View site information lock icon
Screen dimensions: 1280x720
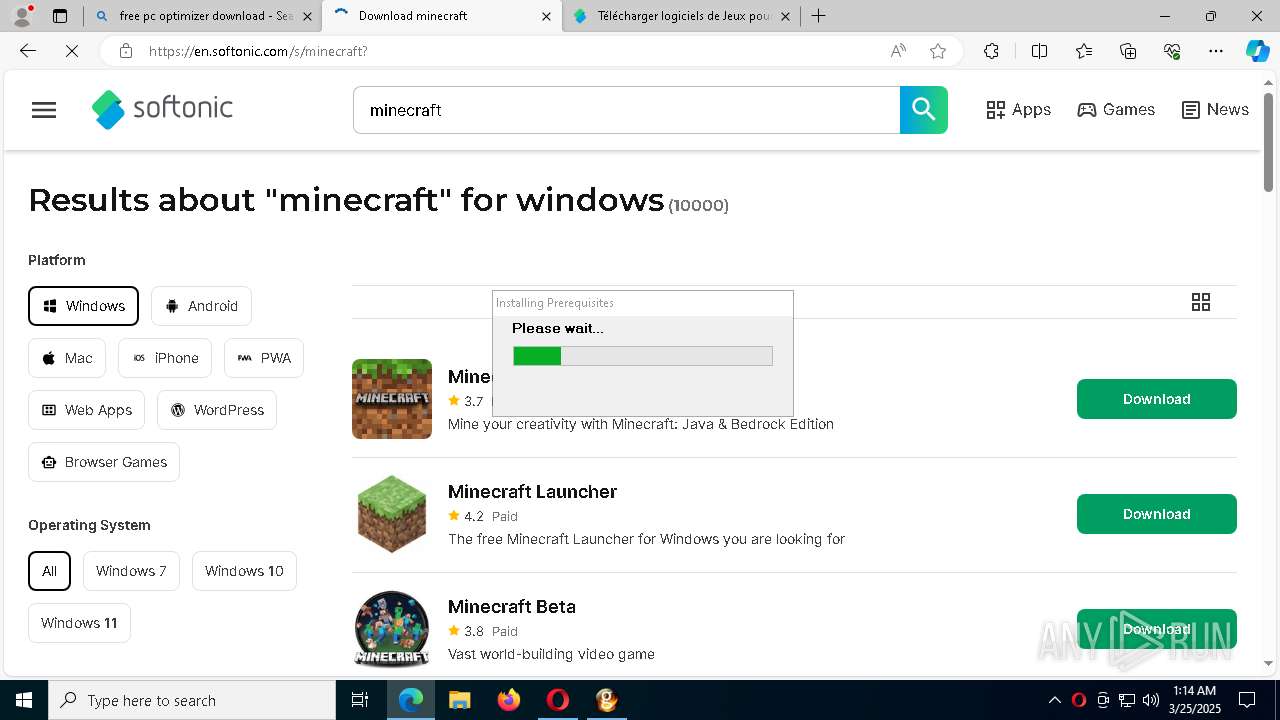(126, 51)
